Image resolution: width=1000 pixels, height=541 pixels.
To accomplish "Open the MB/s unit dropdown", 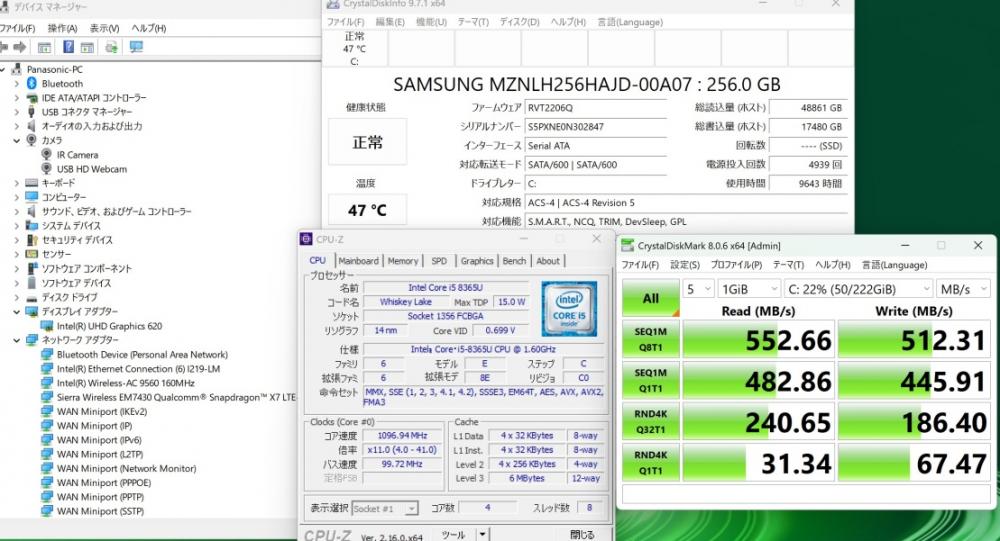I will (x=963, y=289).
